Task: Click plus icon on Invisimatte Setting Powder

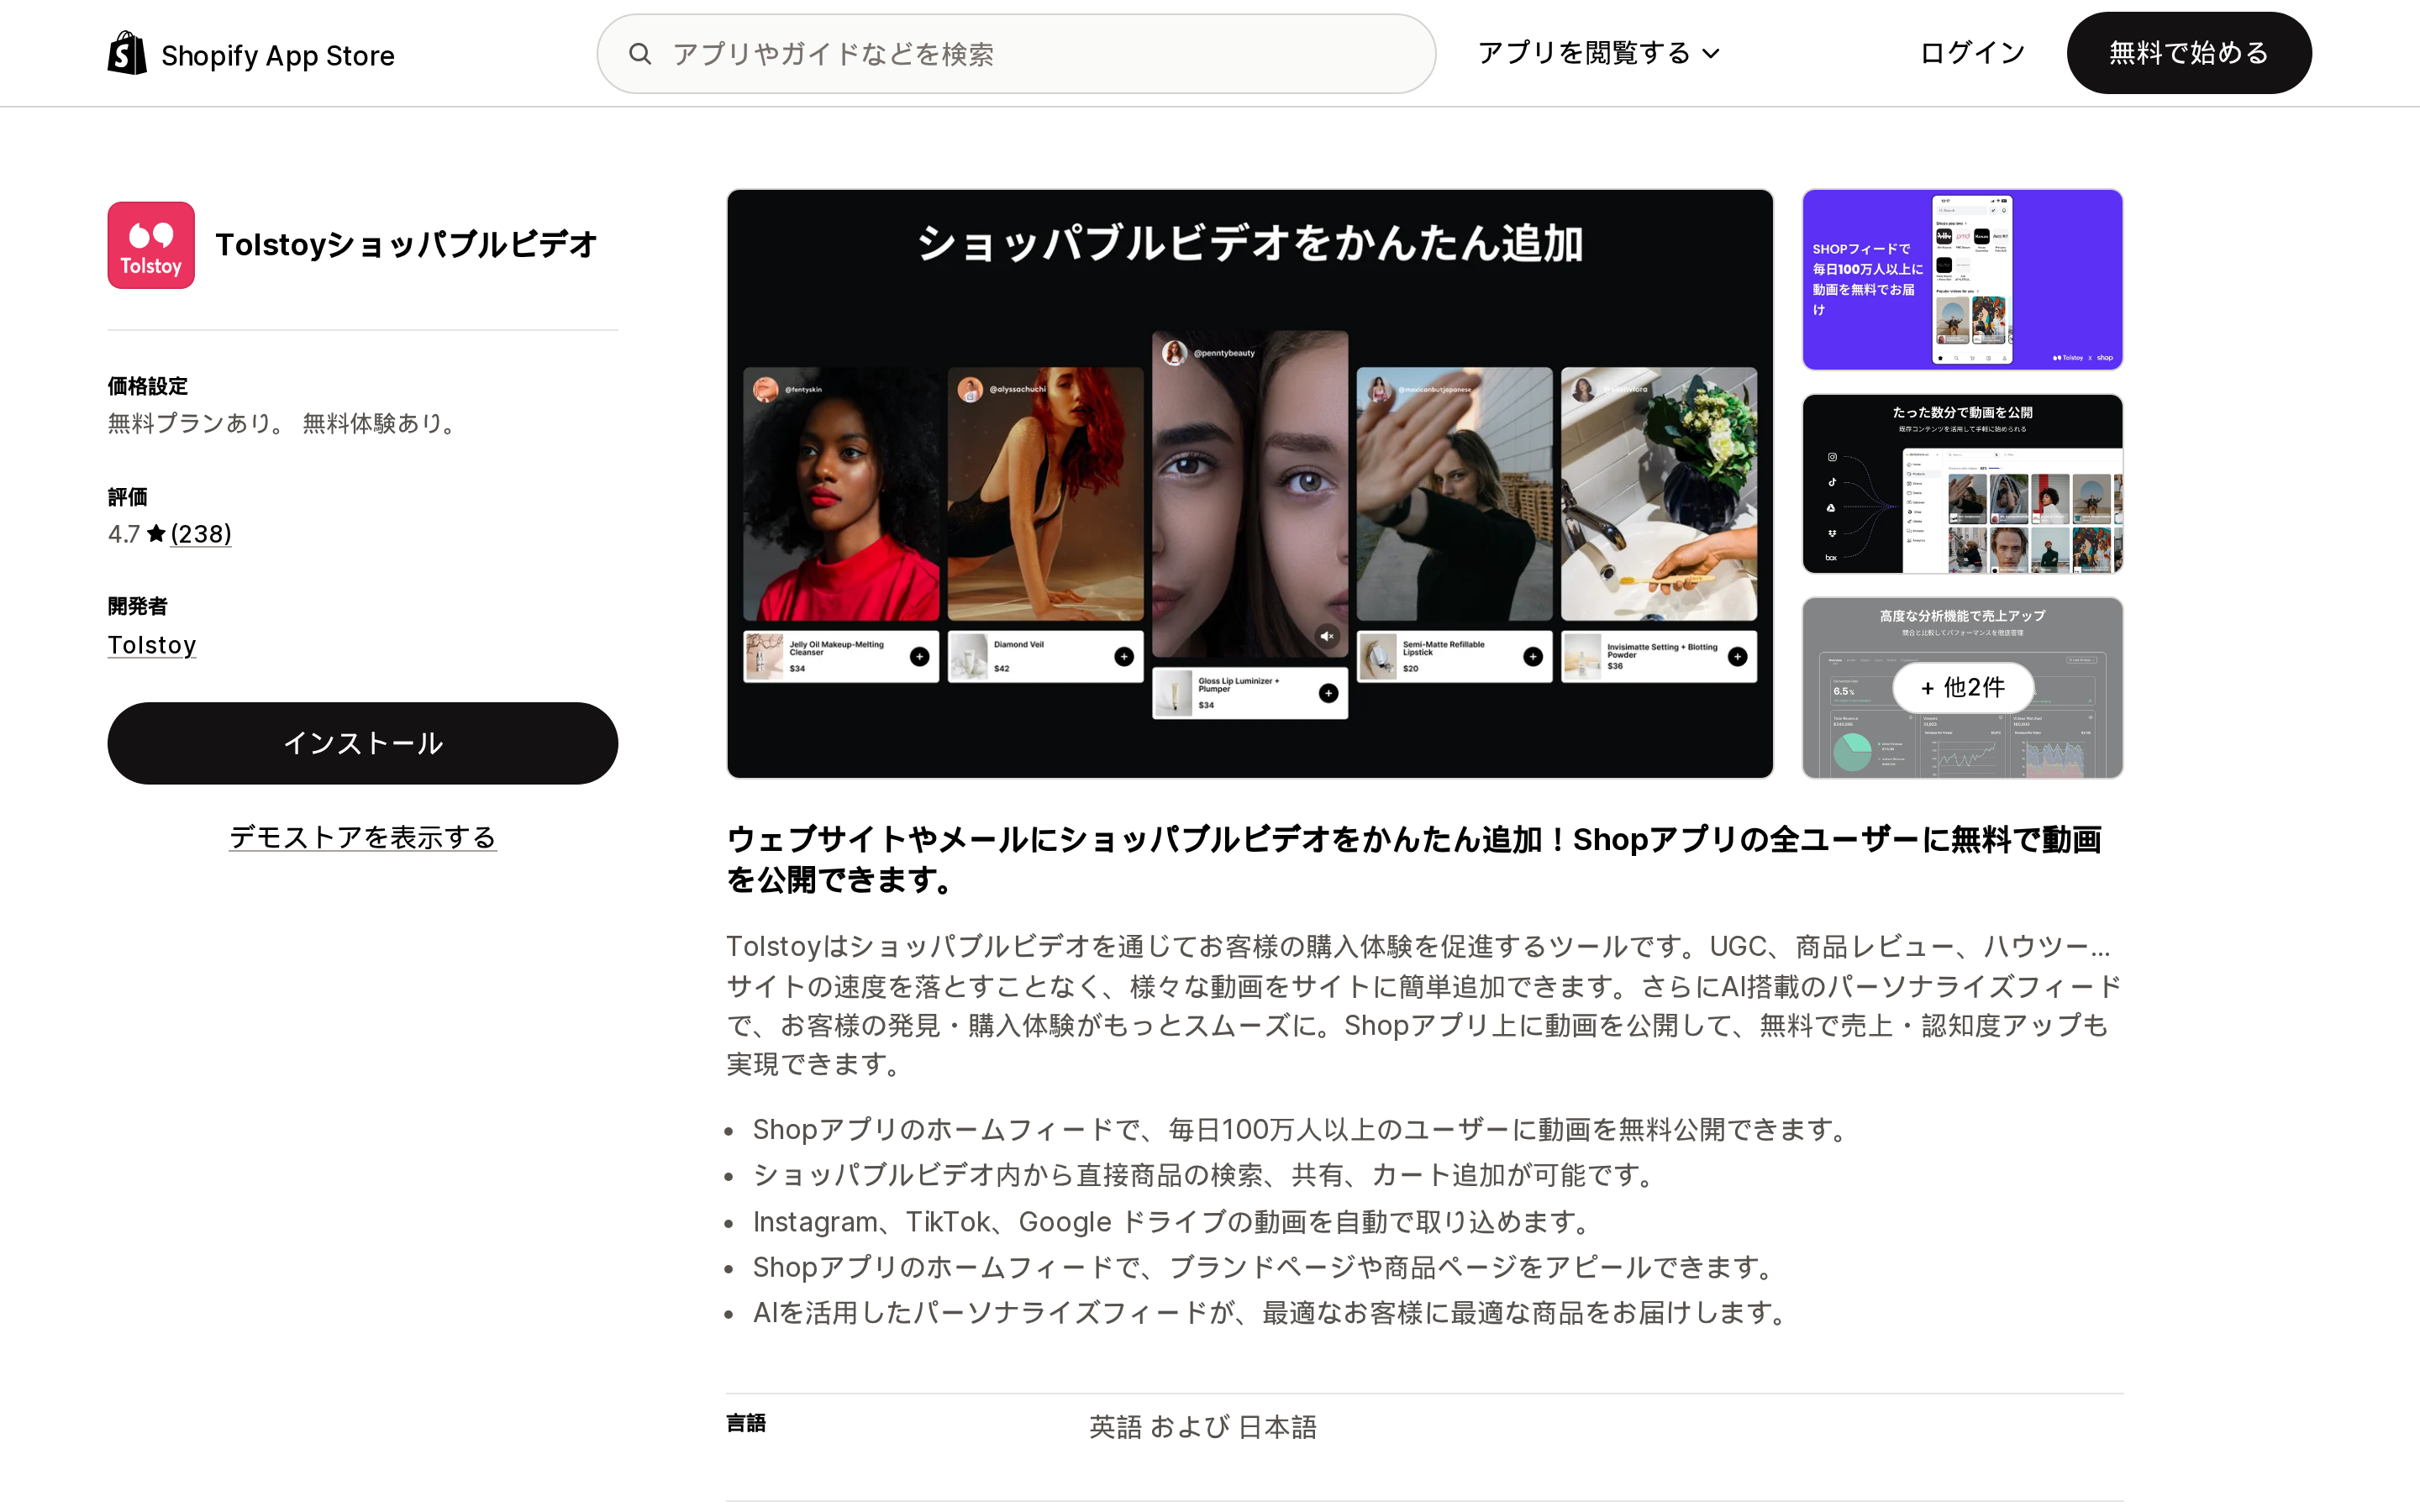Action: [1738, 656]
